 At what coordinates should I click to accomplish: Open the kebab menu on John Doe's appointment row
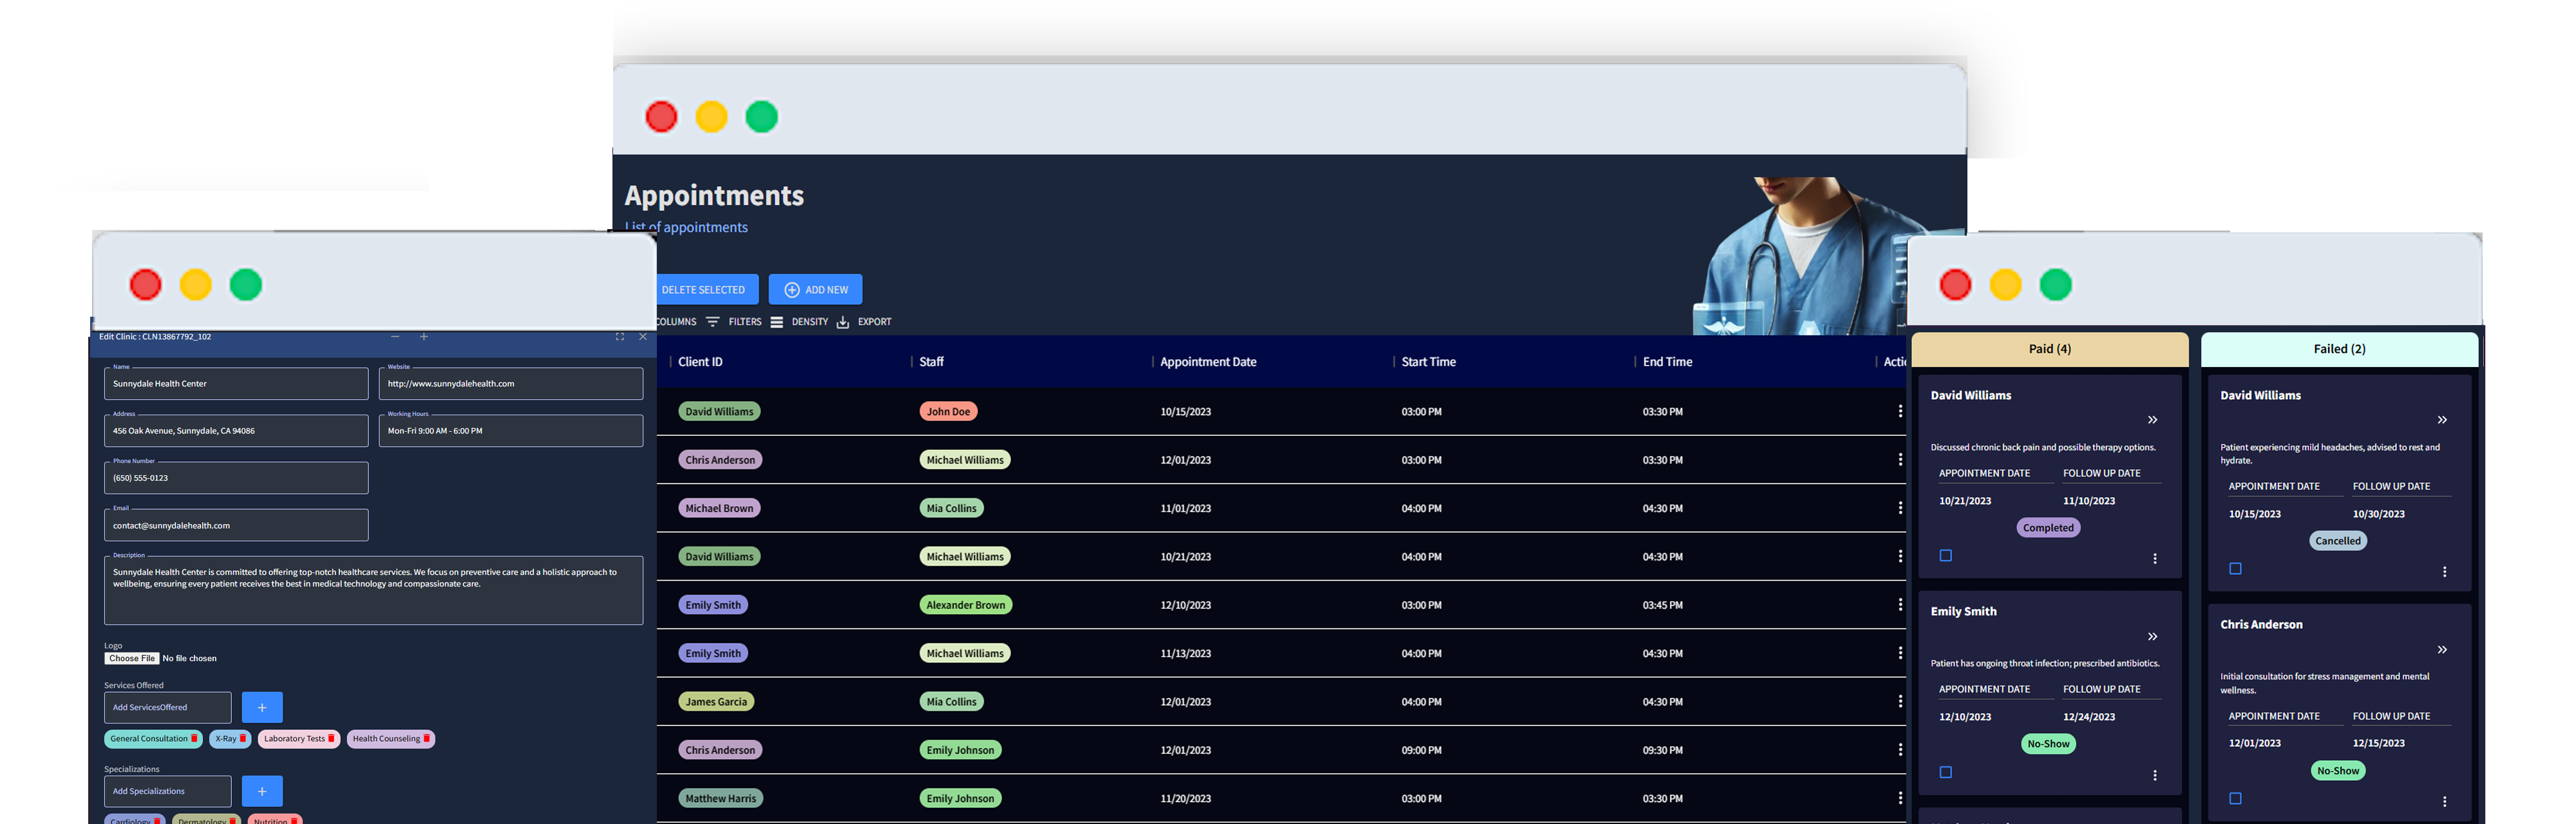click(x=1899, y=410)
